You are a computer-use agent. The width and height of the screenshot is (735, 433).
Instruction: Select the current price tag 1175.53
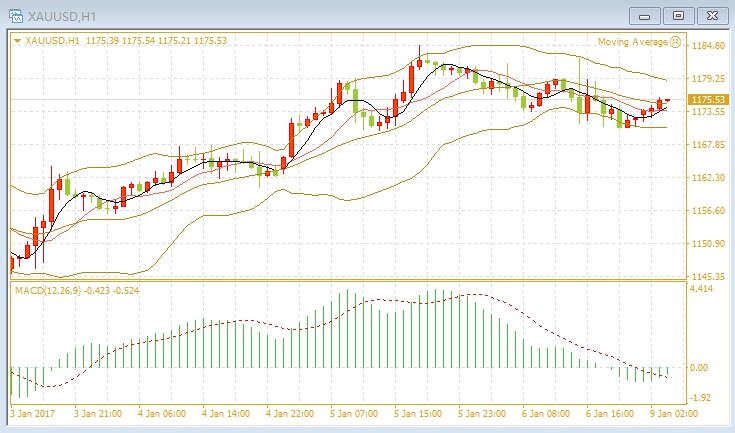coord(708,99)
